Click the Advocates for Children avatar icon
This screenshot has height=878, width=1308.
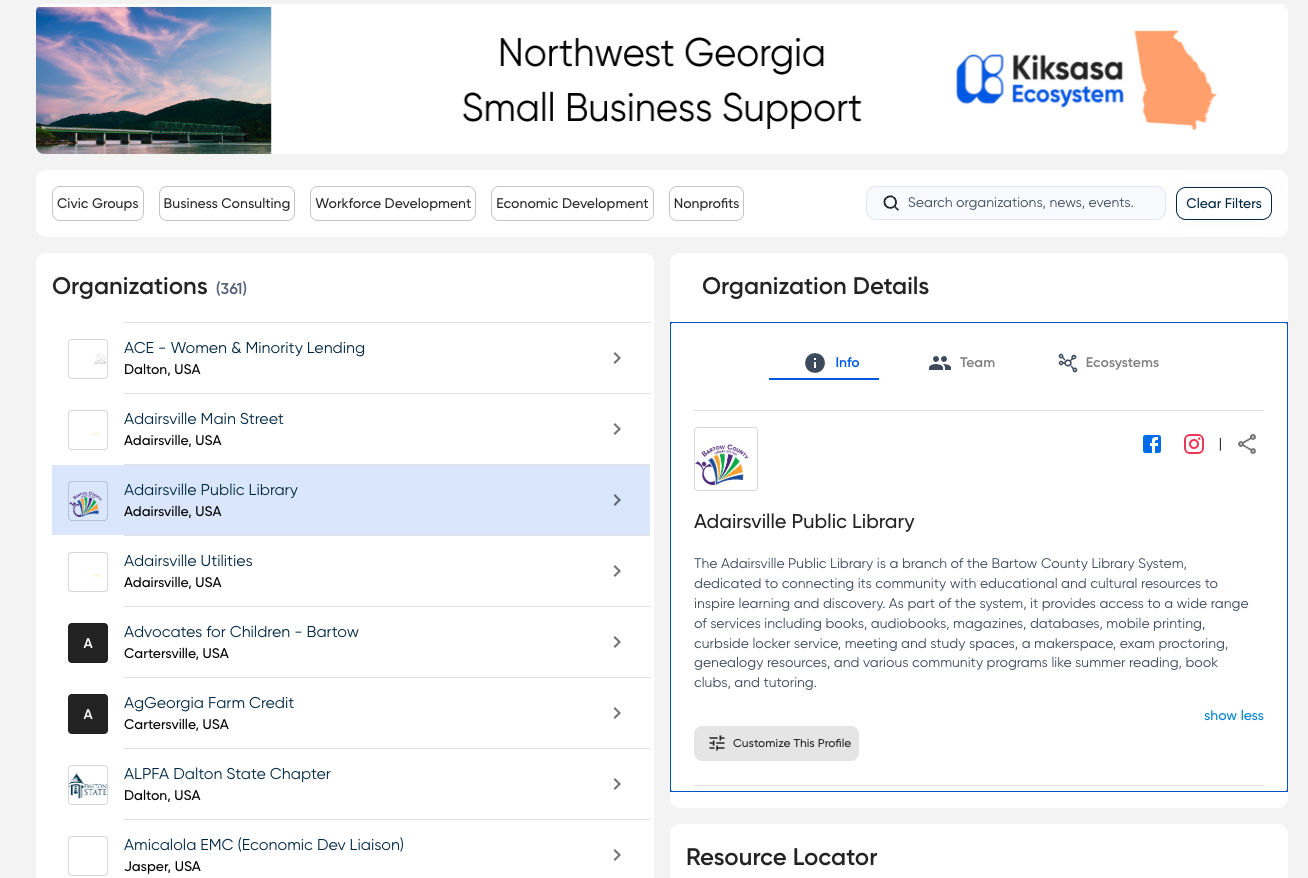coord(88,642)
